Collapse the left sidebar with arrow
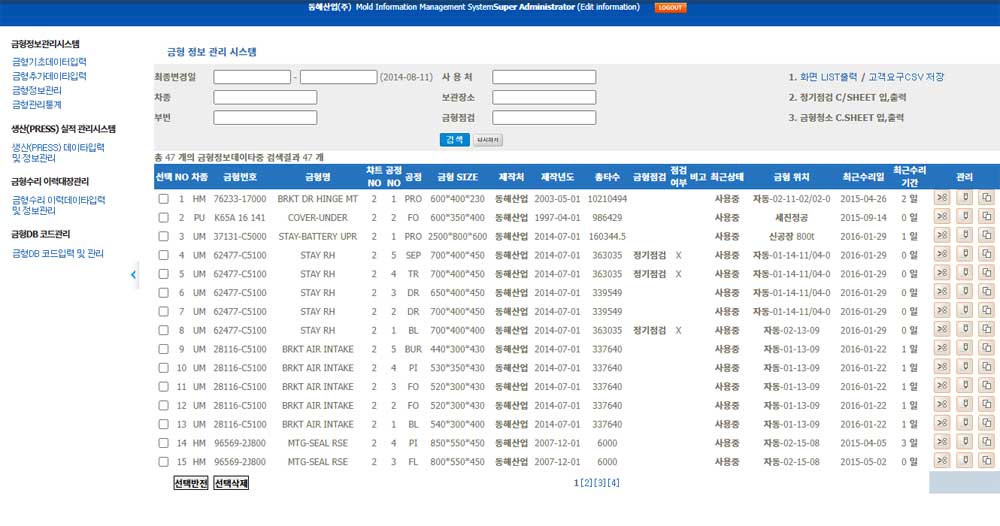This screenshot has height=526, width=1000. (x=133, y=275)
